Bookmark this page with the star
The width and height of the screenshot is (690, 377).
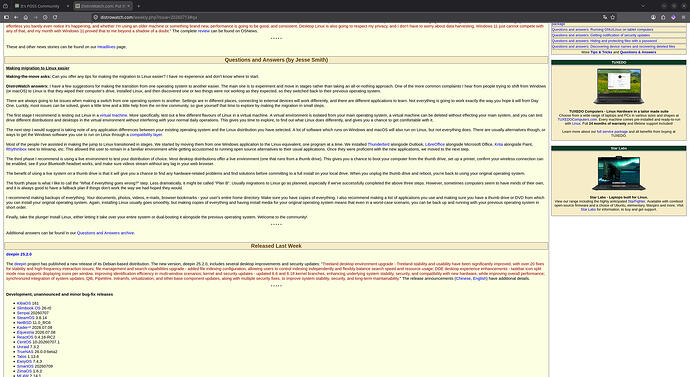pos(613,17)
